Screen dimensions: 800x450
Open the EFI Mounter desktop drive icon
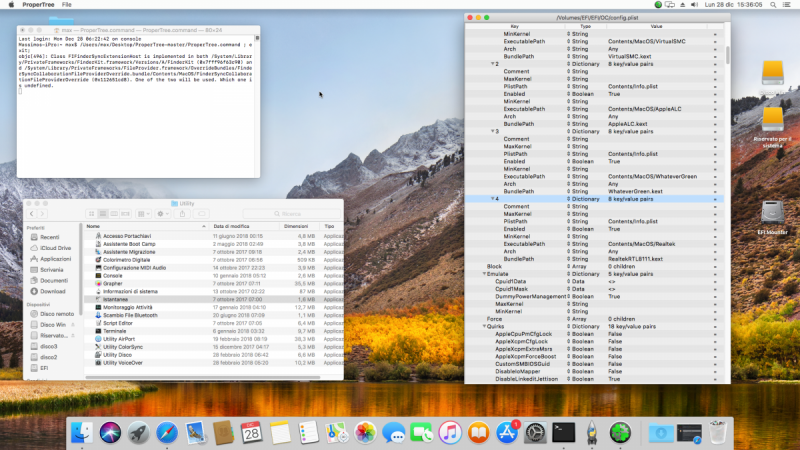(774, 213)
